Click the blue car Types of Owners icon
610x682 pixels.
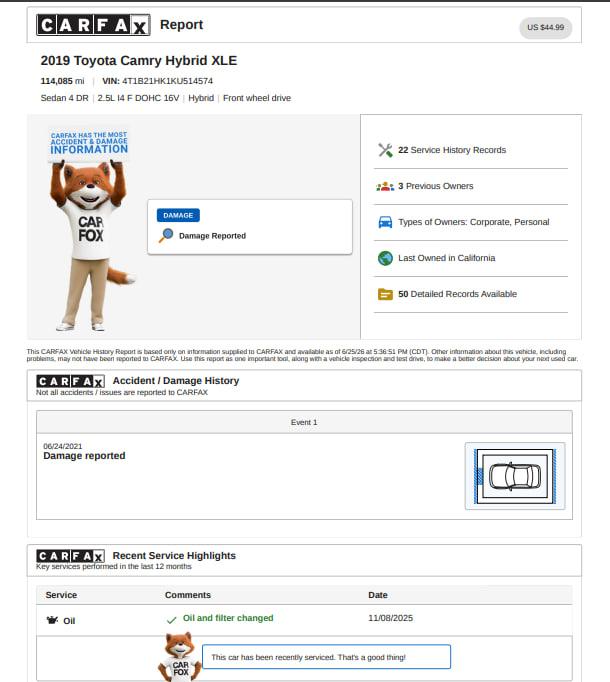click(385, 222)
